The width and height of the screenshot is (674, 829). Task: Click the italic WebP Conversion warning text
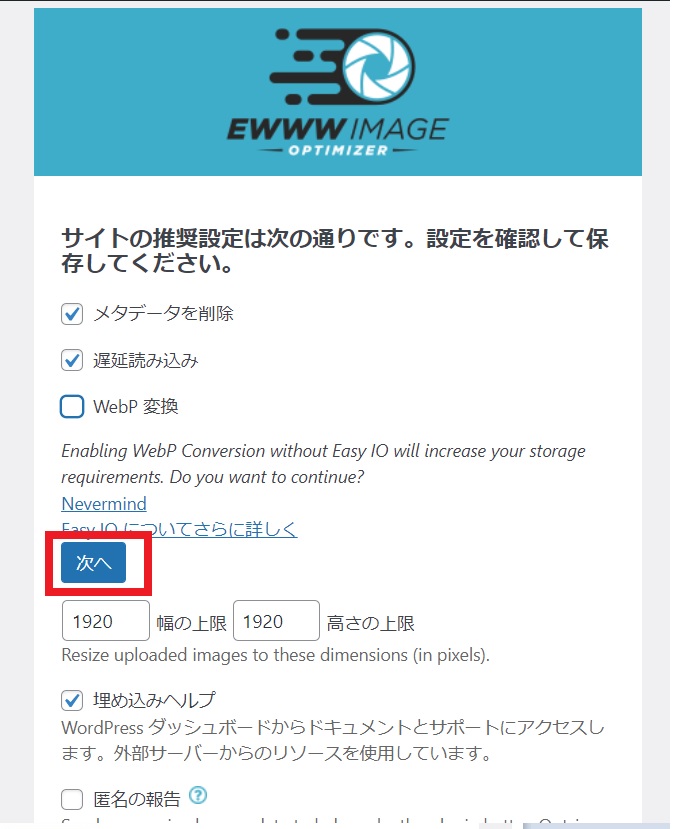[324, 464]
